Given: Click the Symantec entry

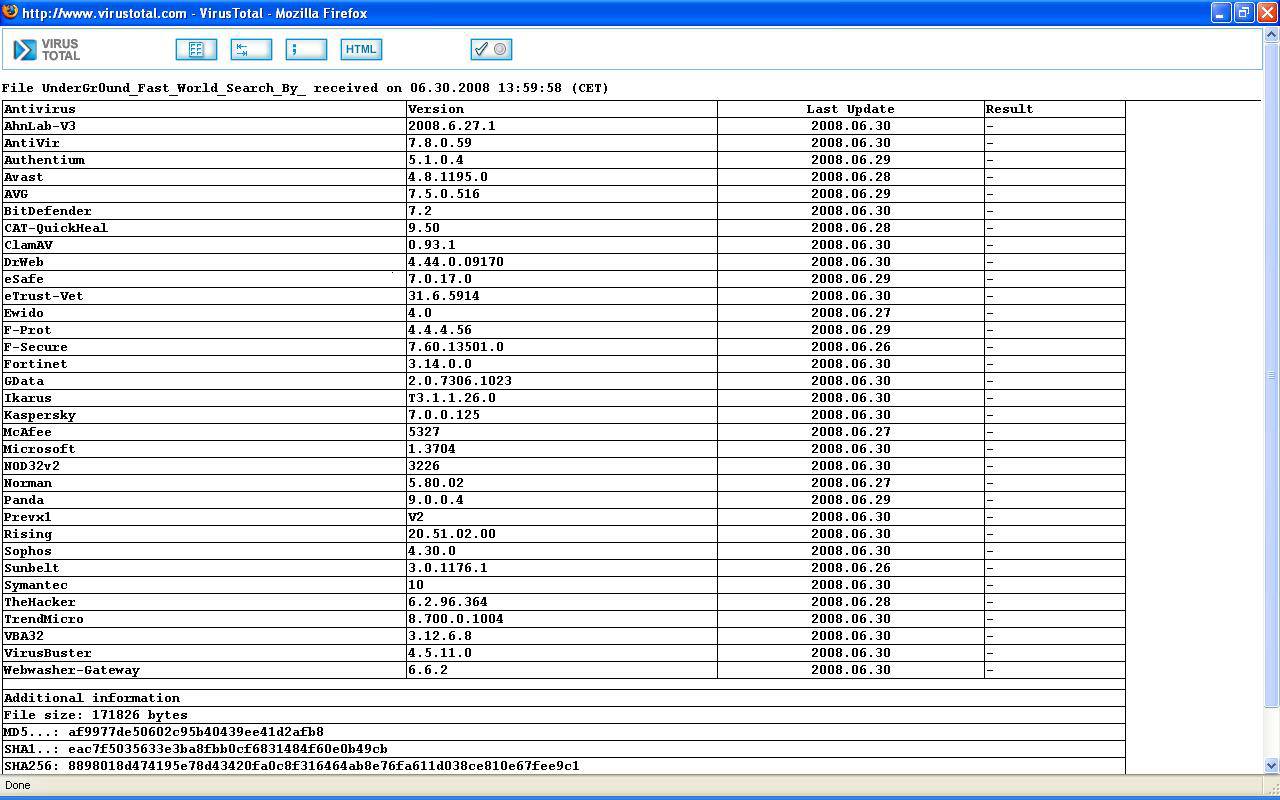Looking at the screenshot, I should tap(36, 585).
